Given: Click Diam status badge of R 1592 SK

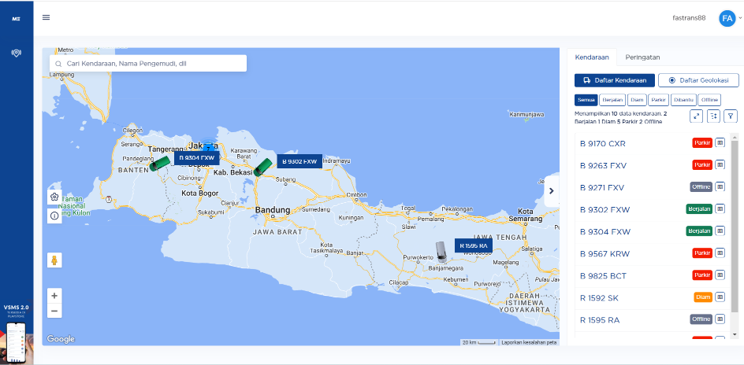Looking at the screenshot, I should coord(703,297).
